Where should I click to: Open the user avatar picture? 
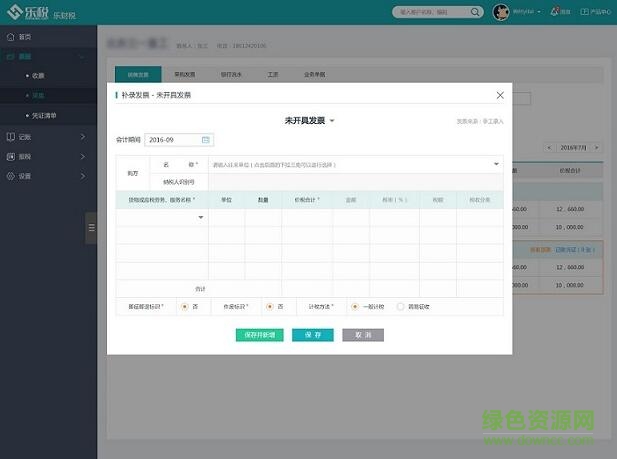pos(501,12)
